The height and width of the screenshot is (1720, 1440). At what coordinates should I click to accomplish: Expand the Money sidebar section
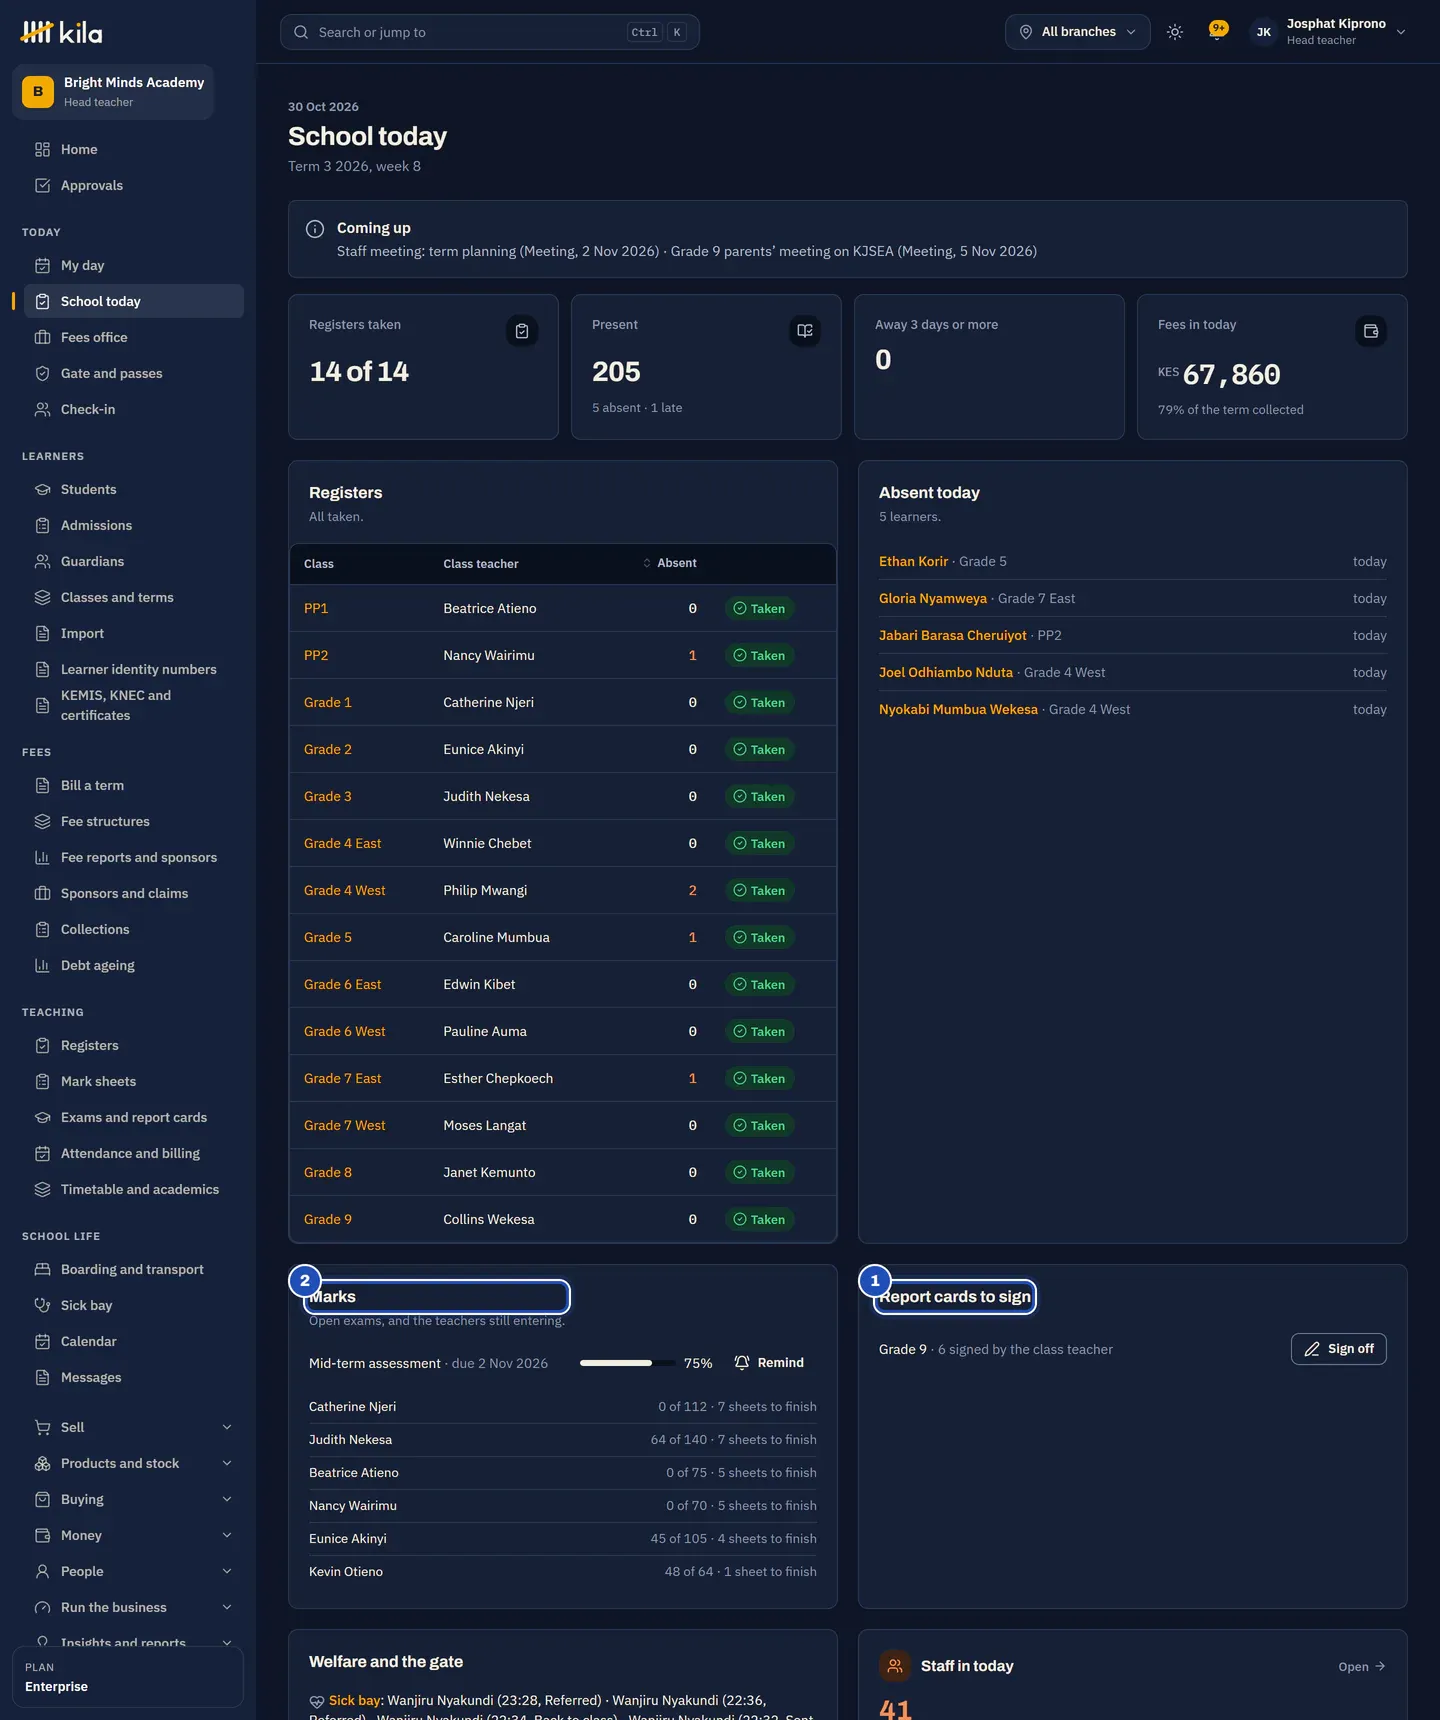tap(134, 1535)
